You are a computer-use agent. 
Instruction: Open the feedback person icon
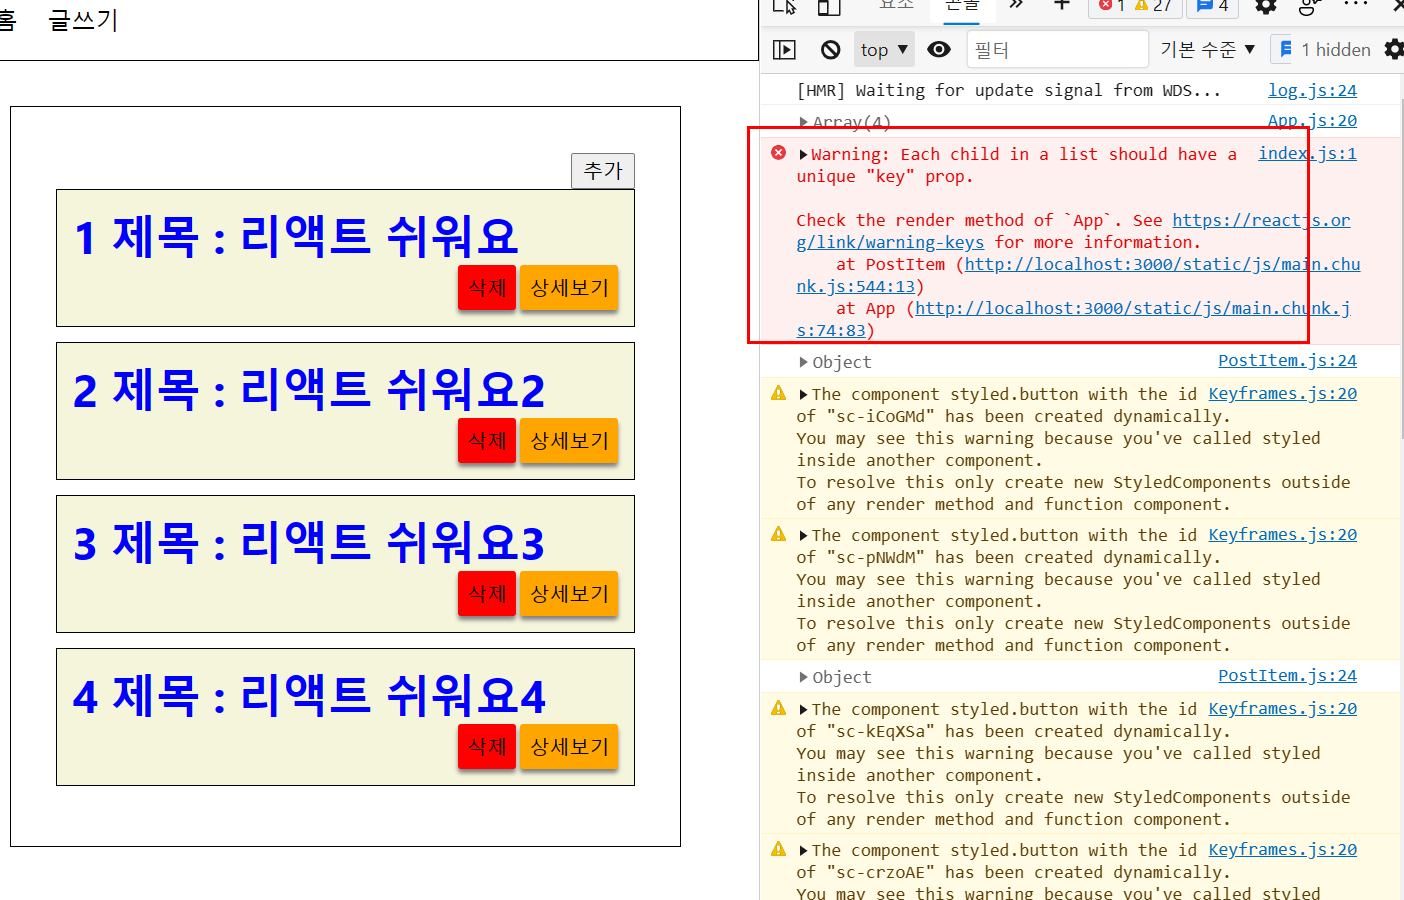(x=1309, y=6)
